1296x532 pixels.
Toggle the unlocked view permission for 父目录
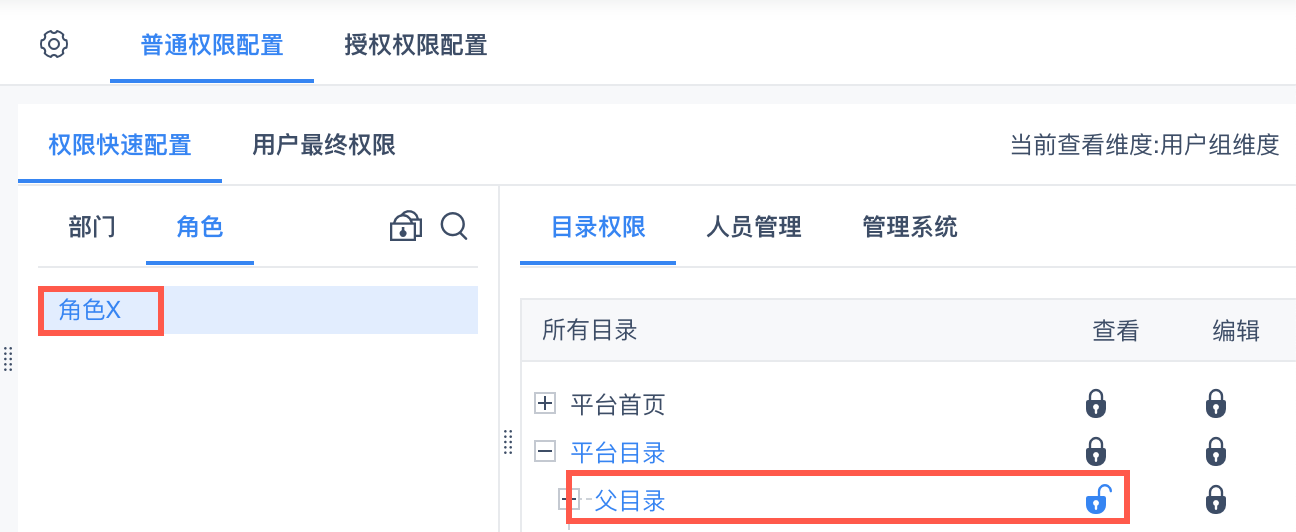pos(1098,498)
